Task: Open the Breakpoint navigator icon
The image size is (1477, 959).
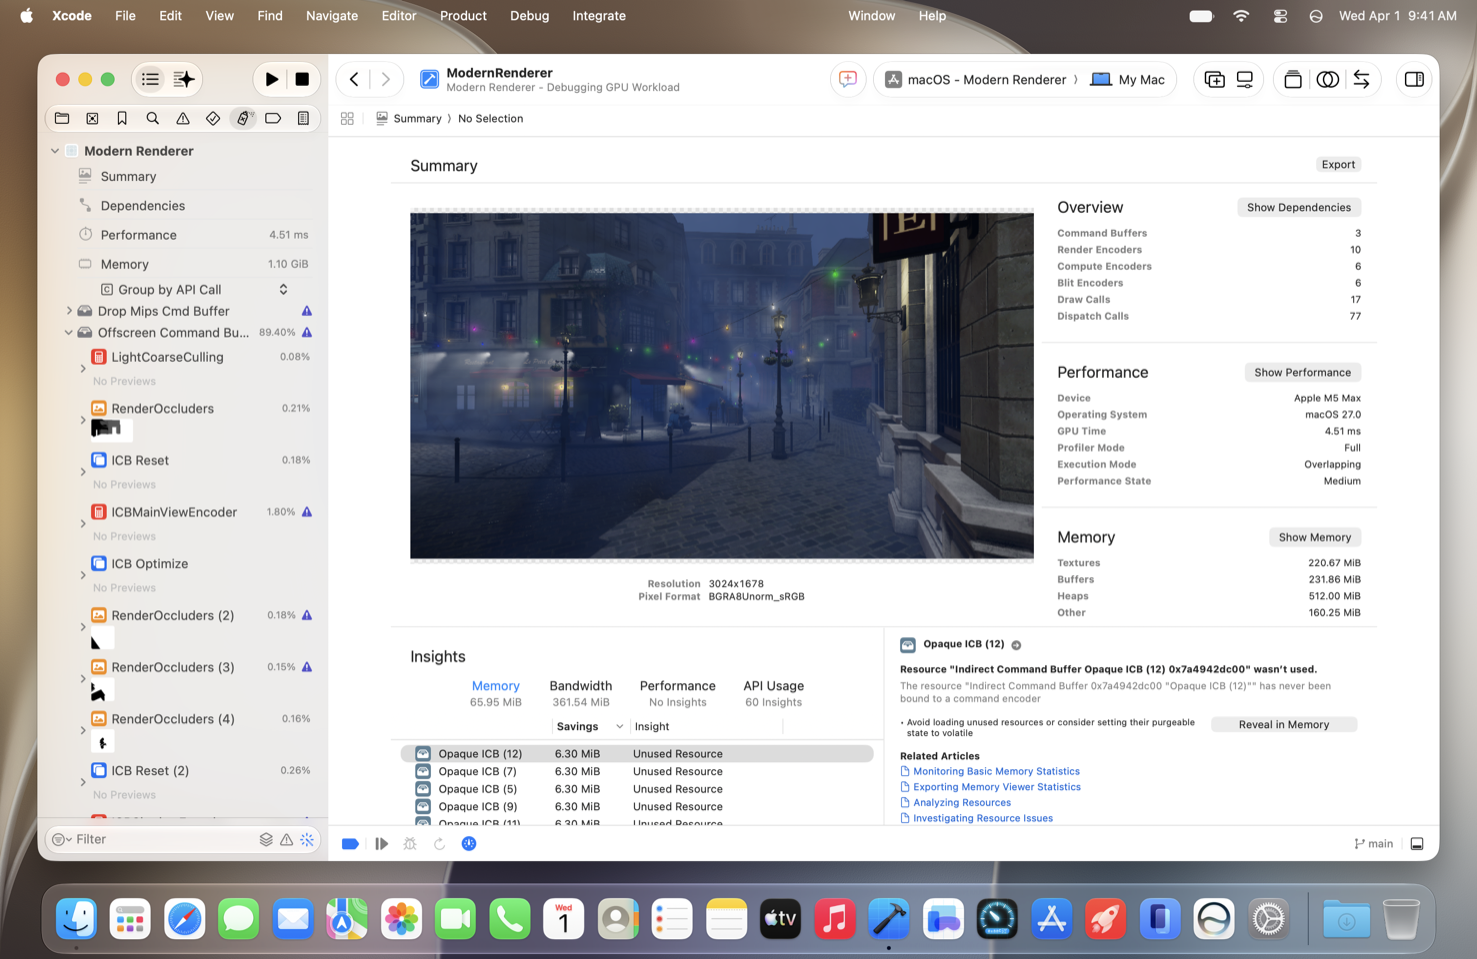Action: (x=273, y=118)
